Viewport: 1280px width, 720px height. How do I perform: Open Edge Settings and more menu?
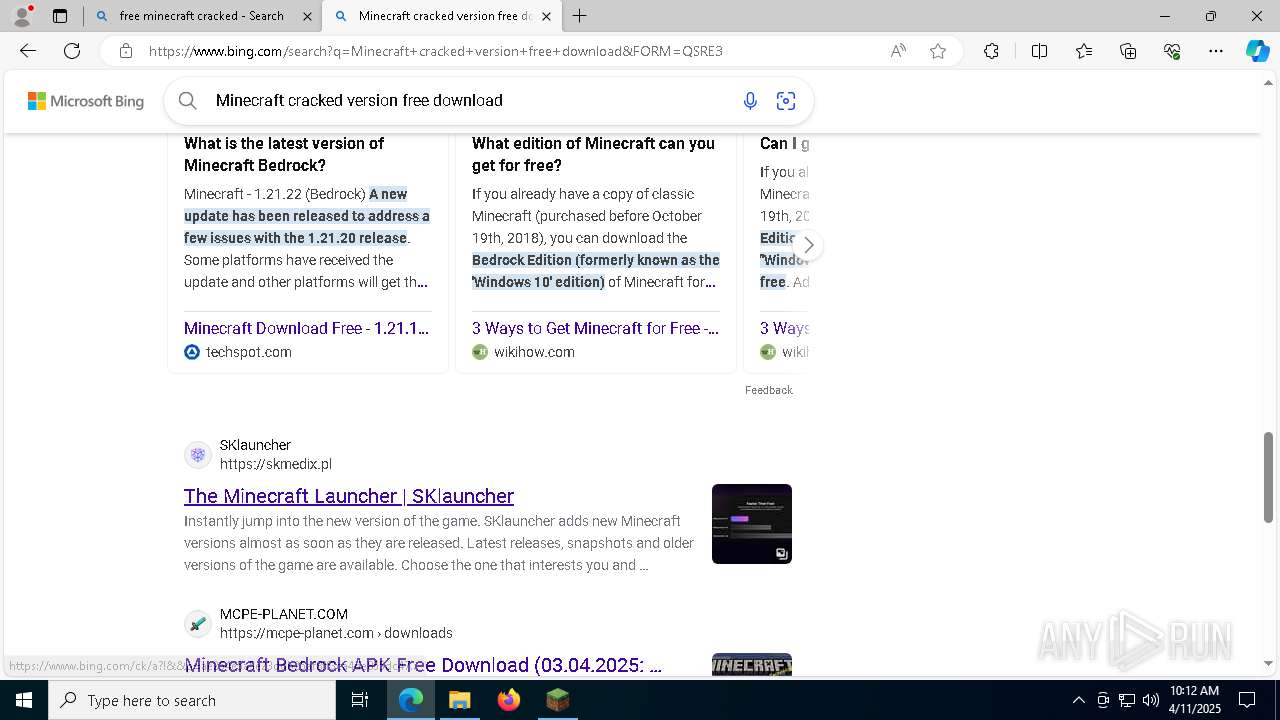click(x=1216, y=51)
